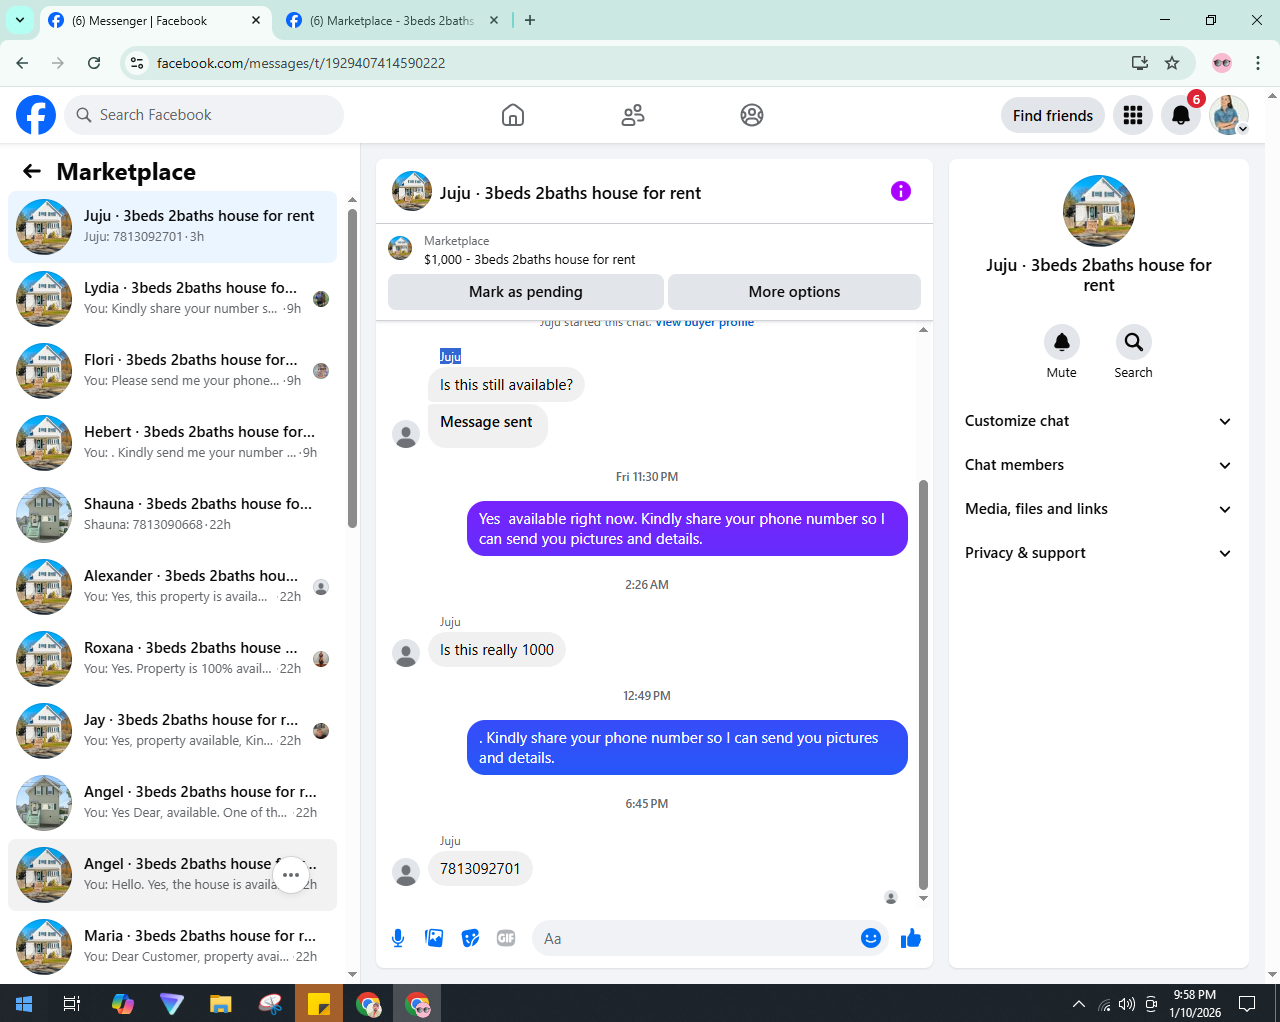This screenshot has width=1280, height=1022.
Task: Choose a sticker icon
Action: pos(470,938)
